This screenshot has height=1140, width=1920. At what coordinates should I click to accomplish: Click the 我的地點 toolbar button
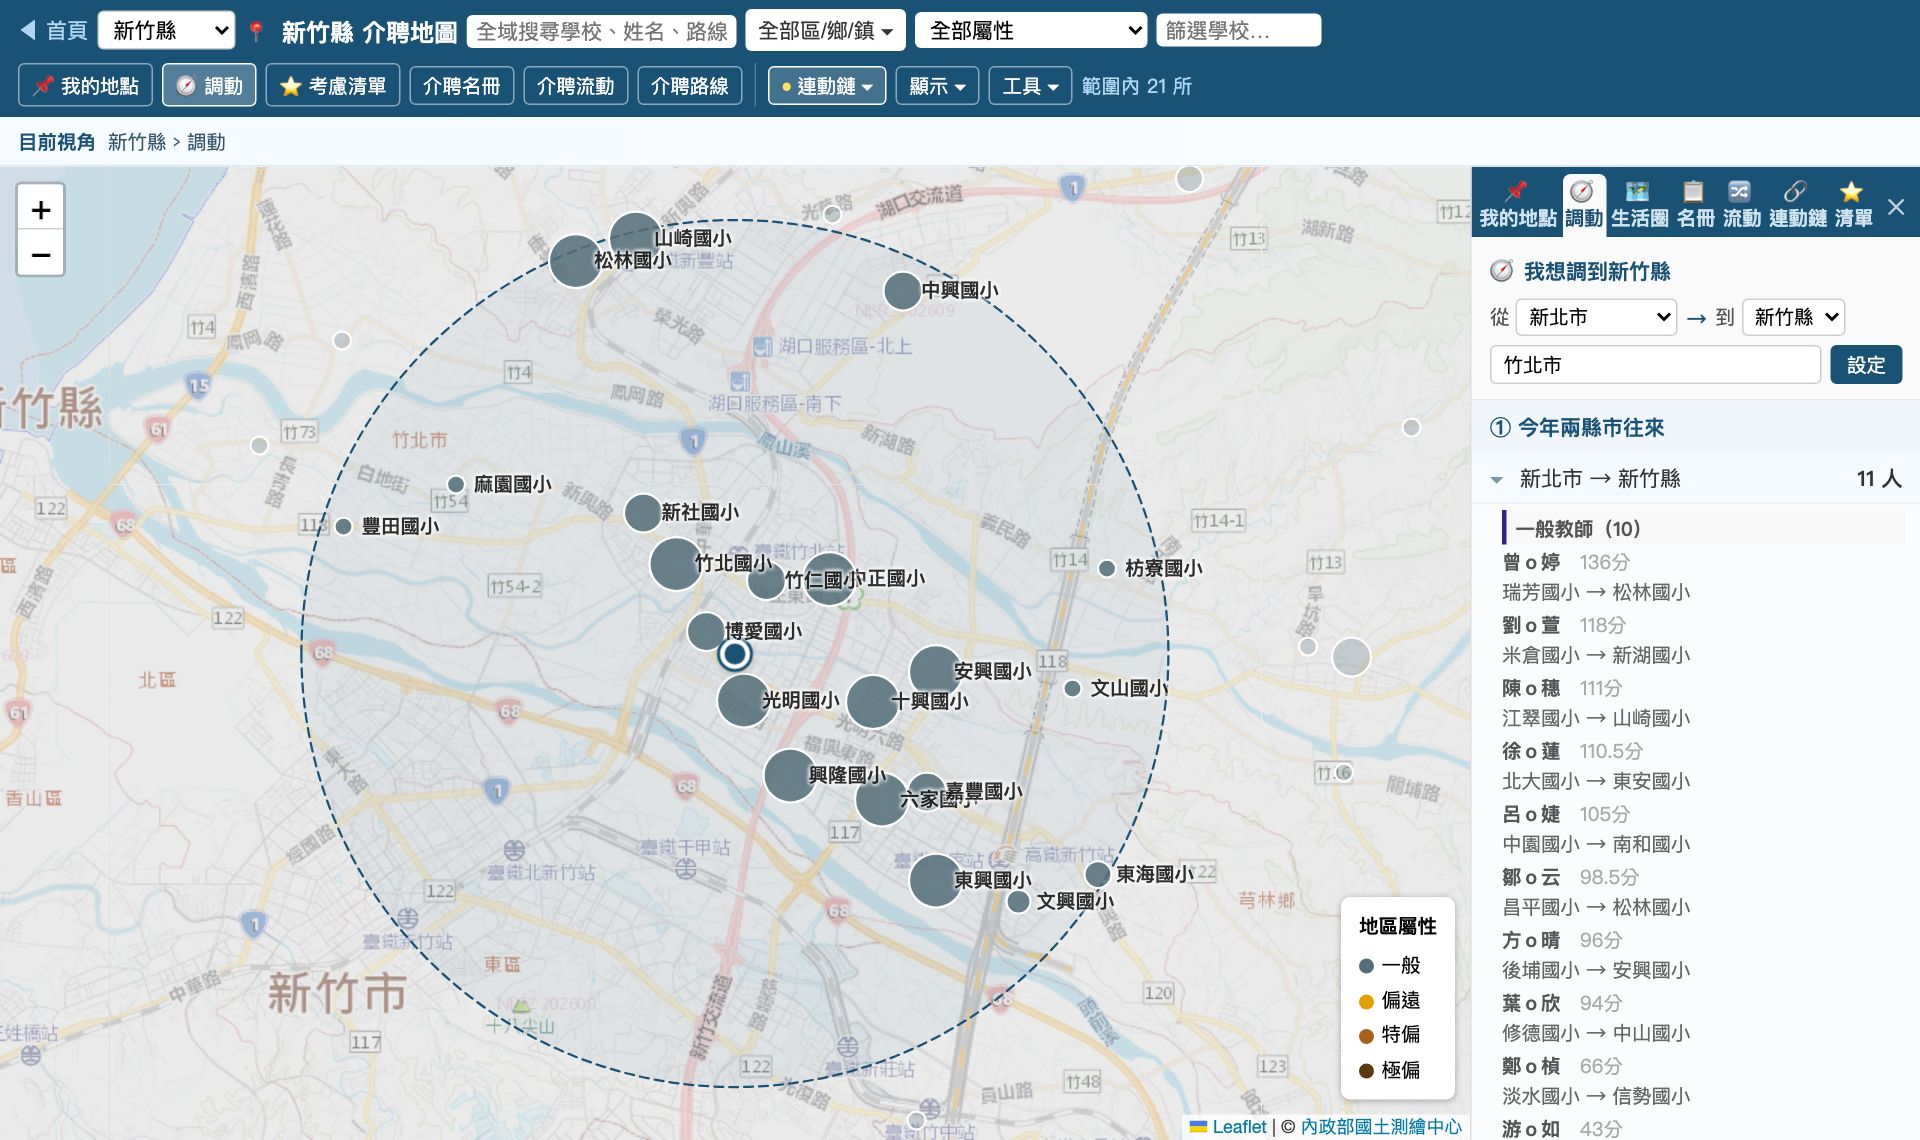tap(86, 86)
